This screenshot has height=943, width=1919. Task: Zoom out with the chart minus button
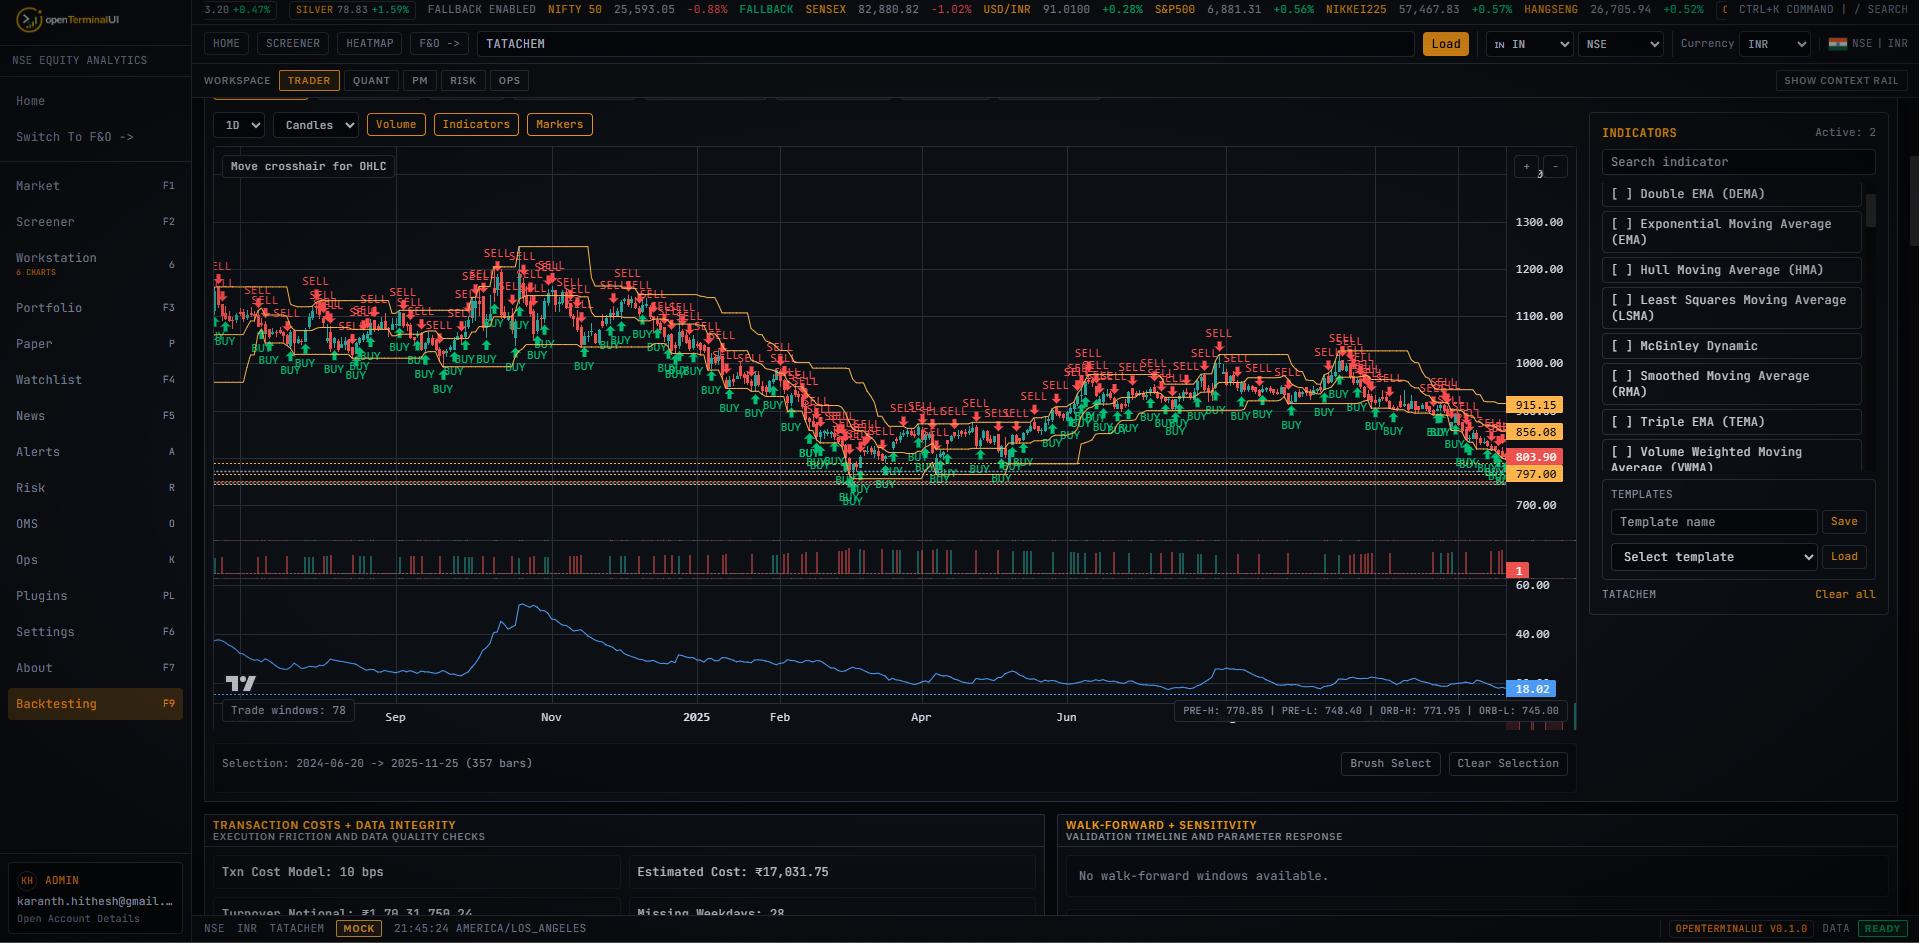pos(1555,167)
